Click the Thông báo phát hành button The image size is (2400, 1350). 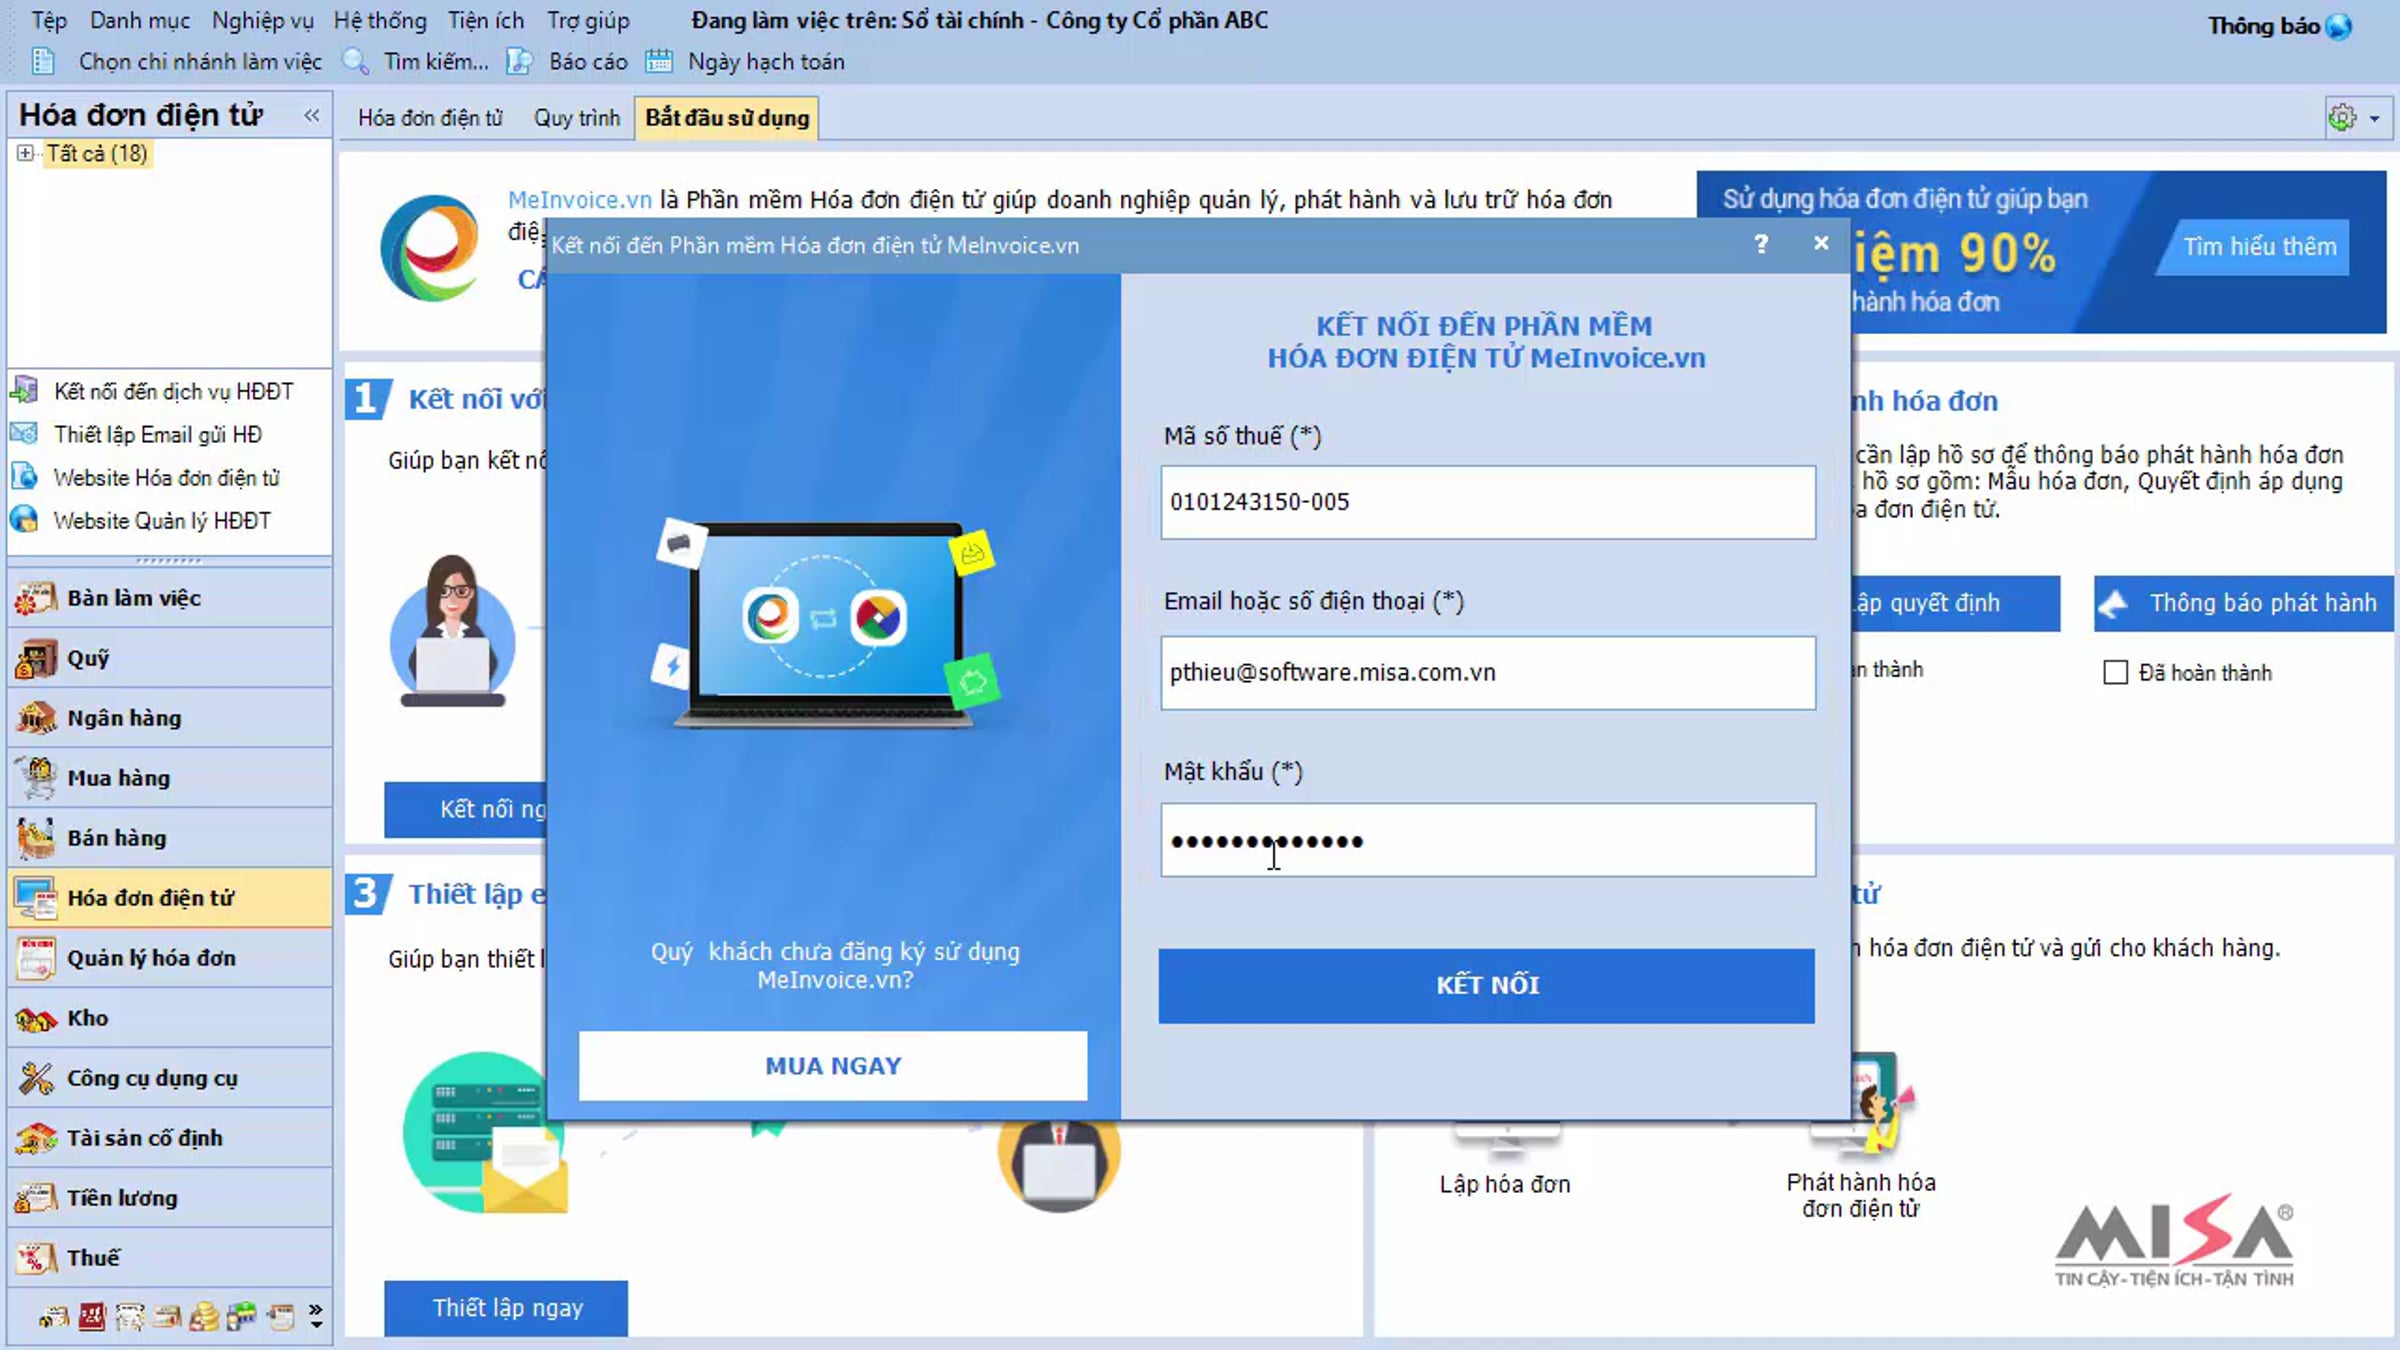point(2244,603)
